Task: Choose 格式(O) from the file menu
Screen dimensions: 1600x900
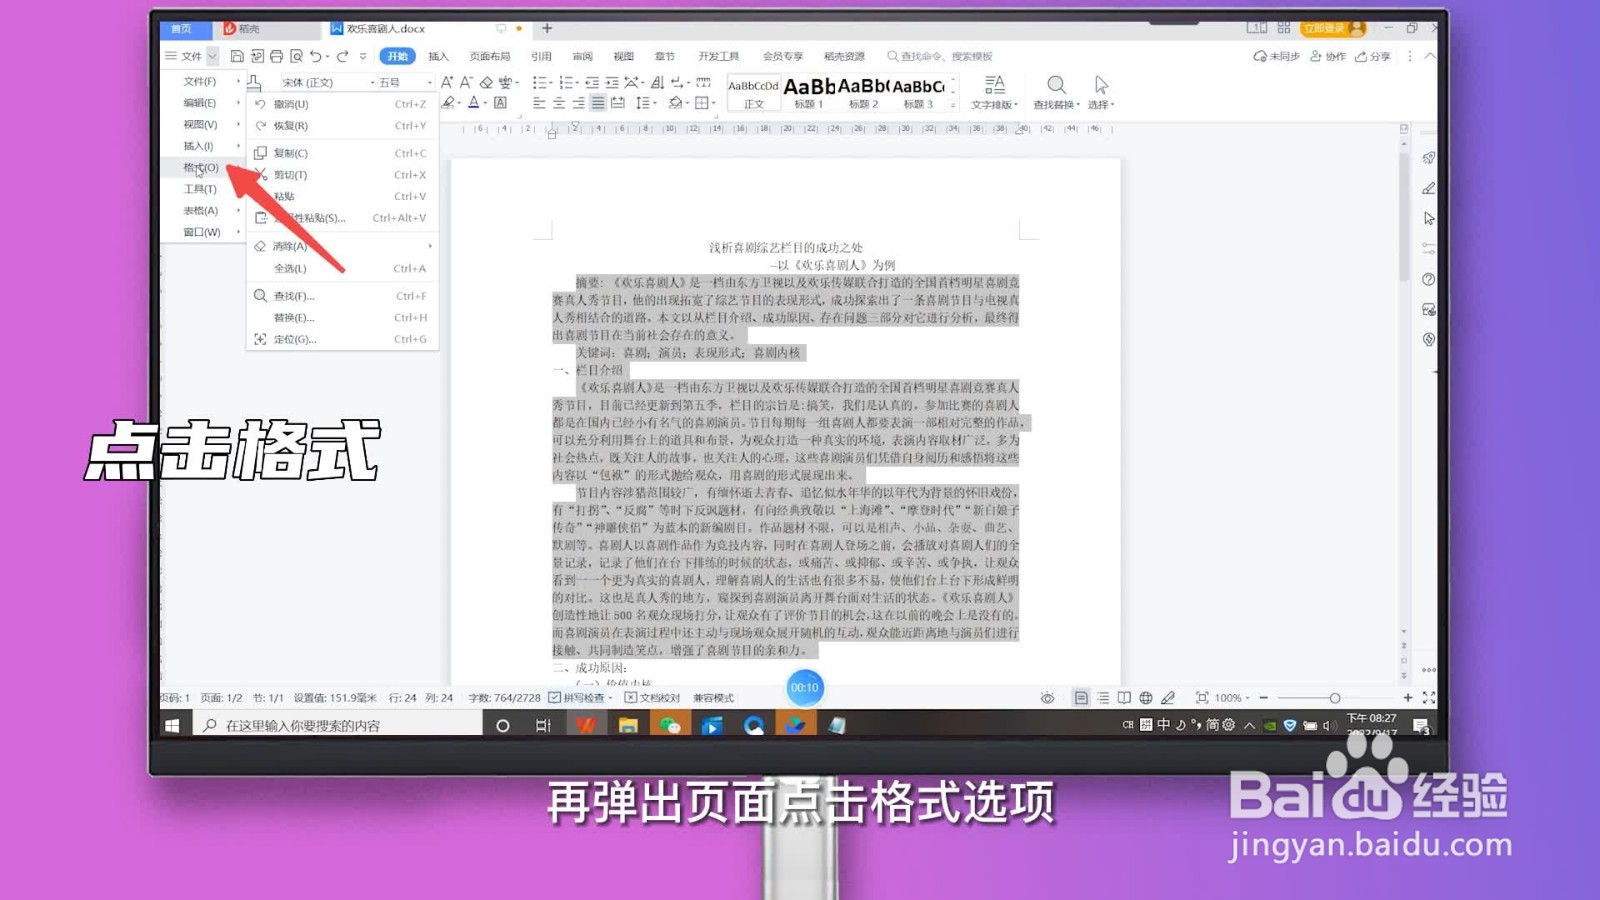Action: pyautogui.click(x=198, y=168)
